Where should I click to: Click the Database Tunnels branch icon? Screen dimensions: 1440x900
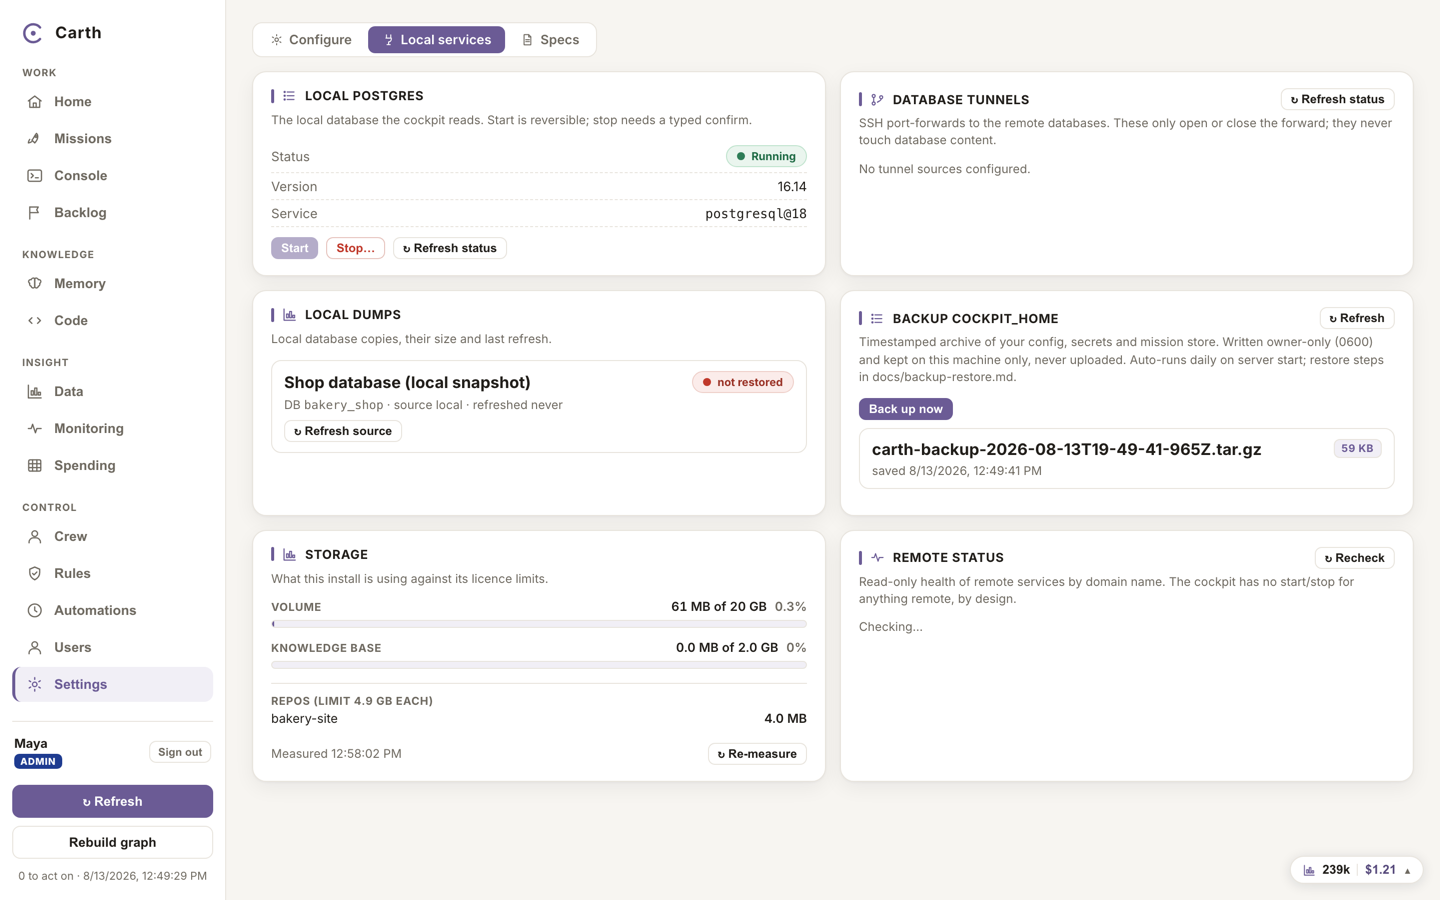pyautogui.click(x=877, y=100)
